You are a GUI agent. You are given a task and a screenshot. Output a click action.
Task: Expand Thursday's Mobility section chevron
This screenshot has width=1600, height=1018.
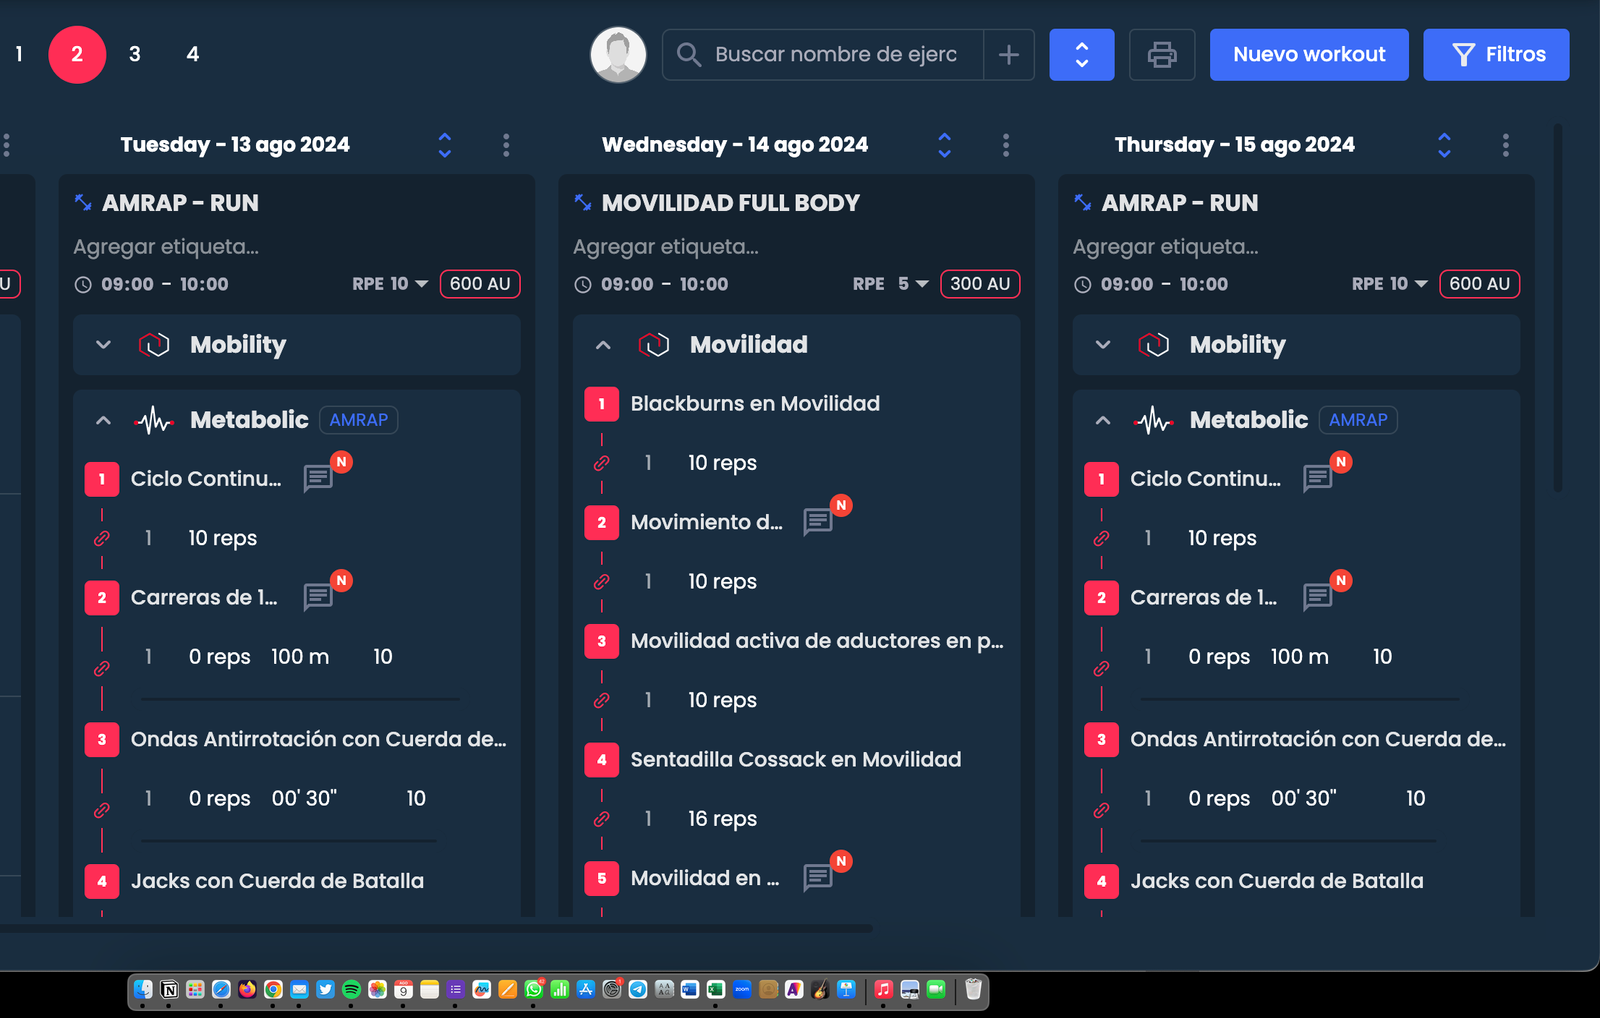pos(1103,345)
